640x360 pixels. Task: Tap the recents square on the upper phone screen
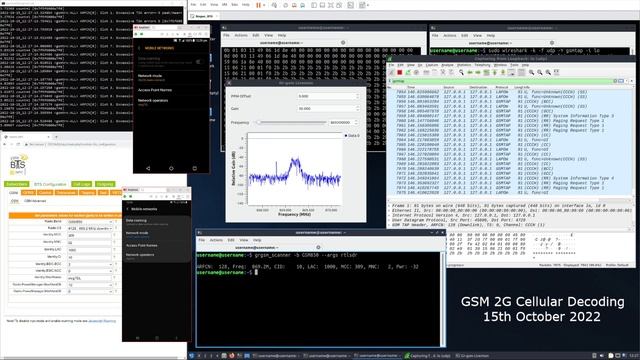point(195,168)
